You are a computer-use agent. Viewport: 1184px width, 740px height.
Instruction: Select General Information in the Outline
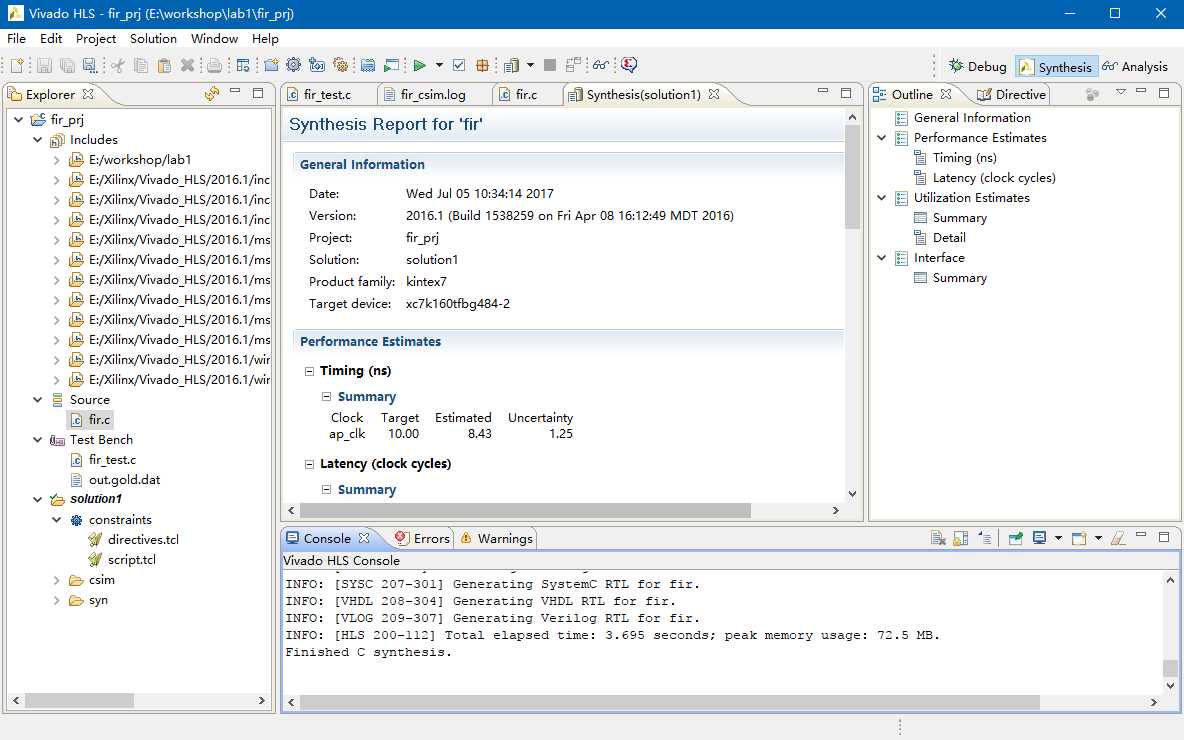(x=972, y=117)
